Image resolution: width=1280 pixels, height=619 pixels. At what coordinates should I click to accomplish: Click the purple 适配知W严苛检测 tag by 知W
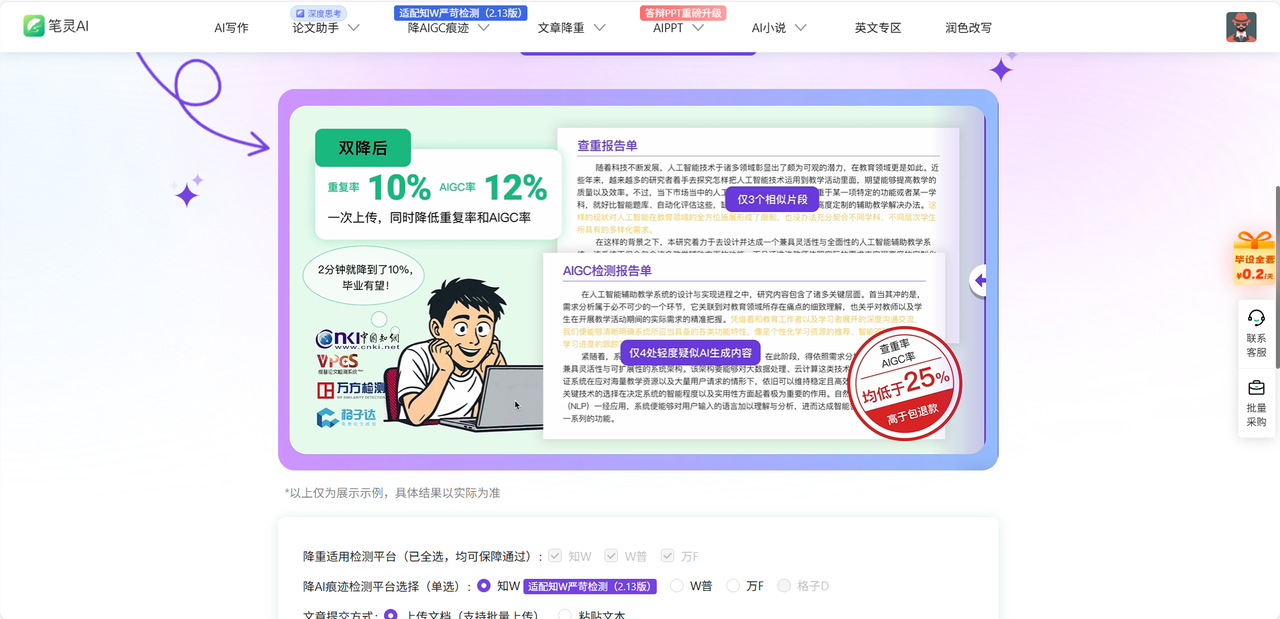point(590,586)
